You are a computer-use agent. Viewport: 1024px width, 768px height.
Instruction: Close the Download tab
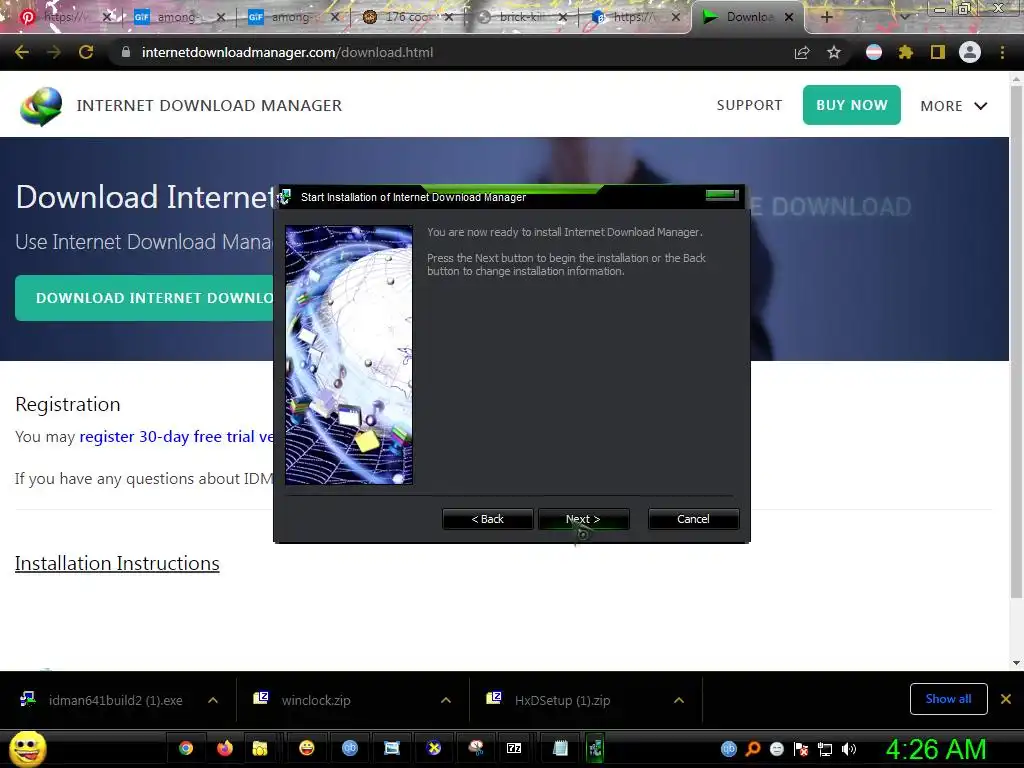[x=789, y=17]
